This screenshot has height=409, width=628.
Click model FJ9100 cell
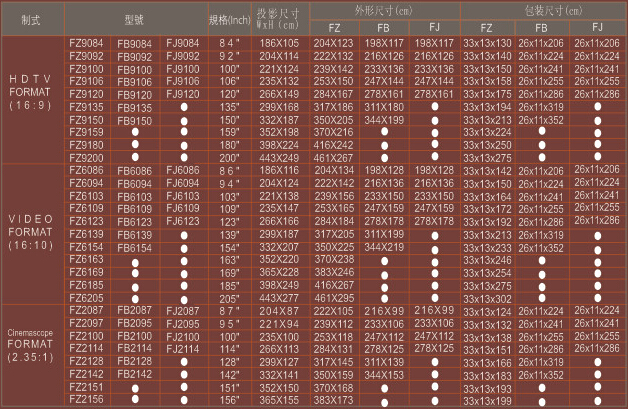pyautogui.click(x=183, y=69)
